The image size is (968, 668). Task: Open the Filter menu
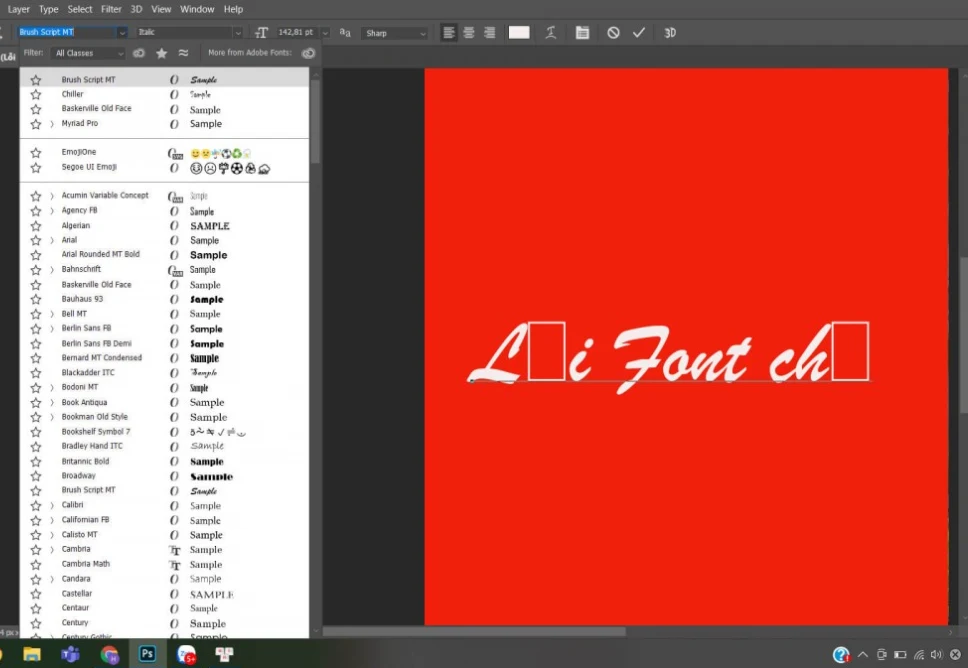pos(111,9)
